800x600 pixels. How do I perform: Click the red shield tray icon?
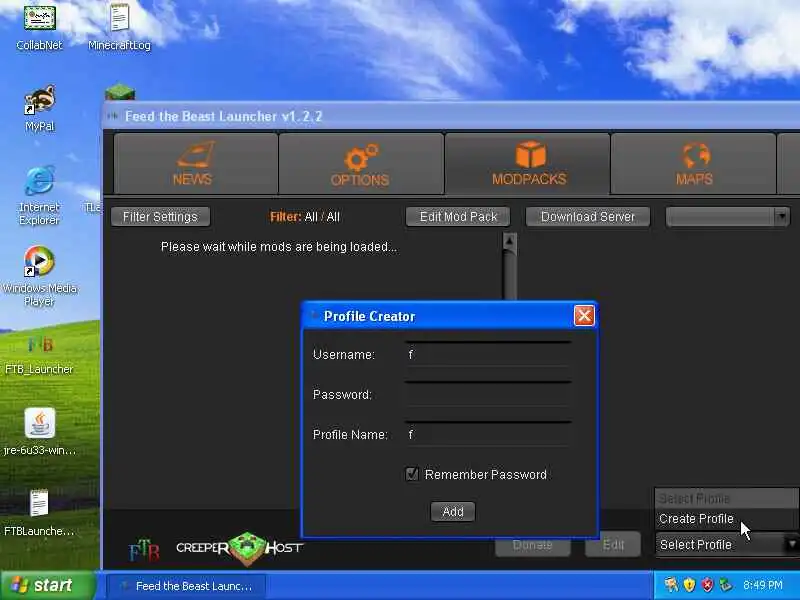pos(707,585)
